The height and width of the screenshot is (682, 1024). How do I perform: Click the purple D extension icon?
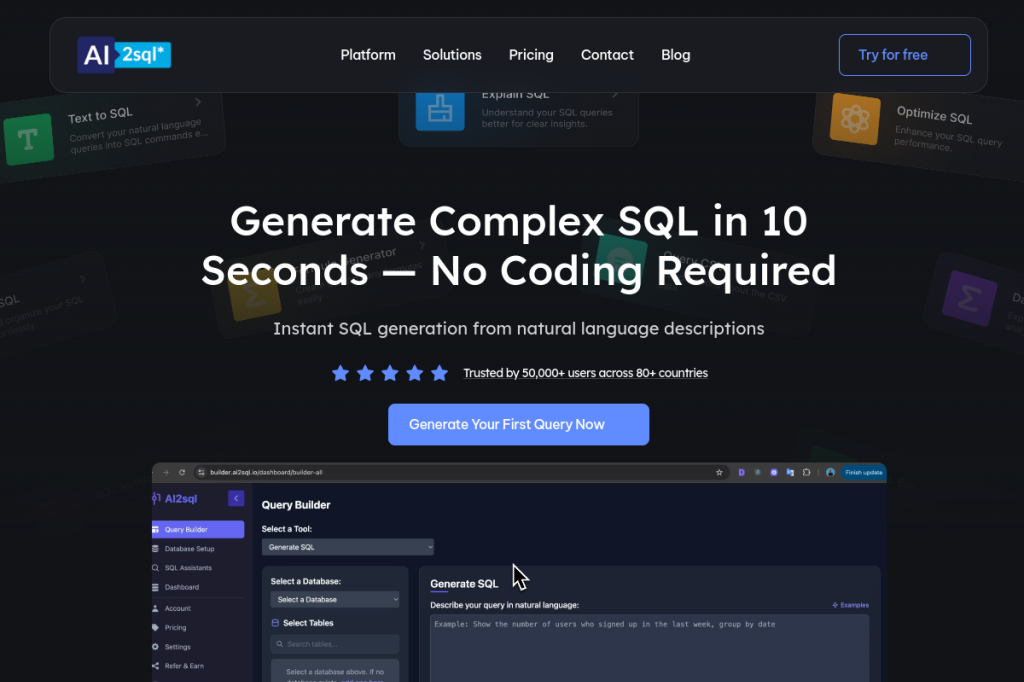(x=741, y=472)
